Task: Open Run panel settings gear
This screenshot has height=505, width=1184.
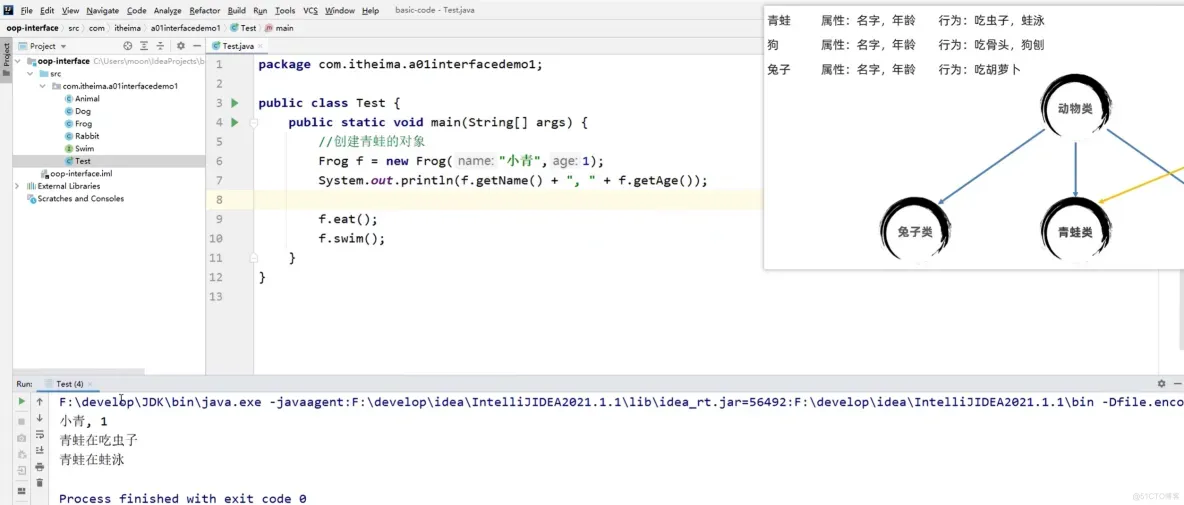Action: tap(1161, 384)
